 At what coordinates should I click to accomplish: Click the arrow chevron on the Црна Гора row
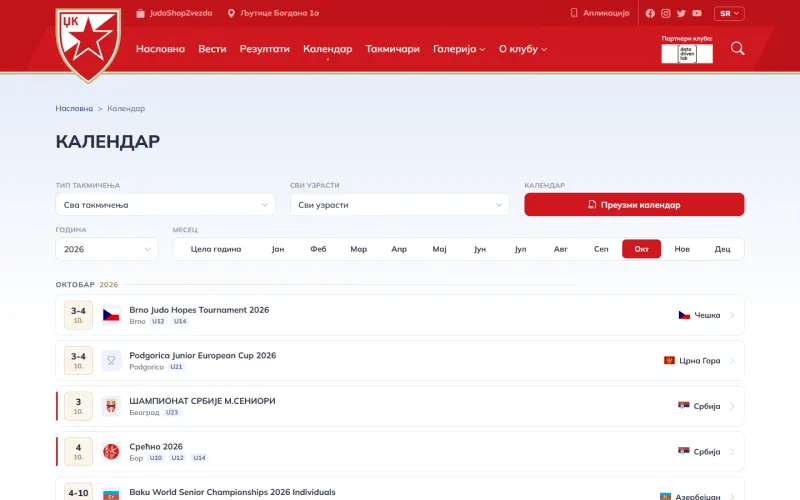click(x=732, y=361)
